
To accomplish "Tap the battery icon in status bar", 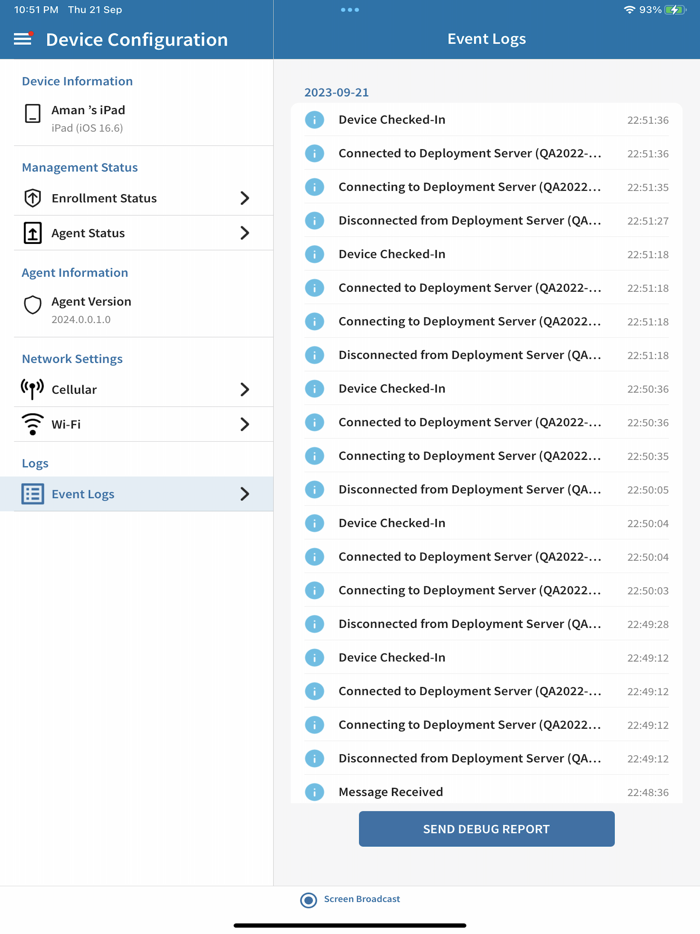I will (676, 10).
